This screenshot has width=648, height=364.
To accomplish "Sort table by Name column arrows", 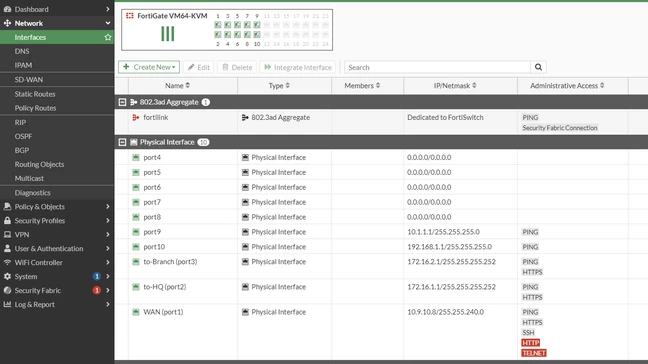I will 188,85.
